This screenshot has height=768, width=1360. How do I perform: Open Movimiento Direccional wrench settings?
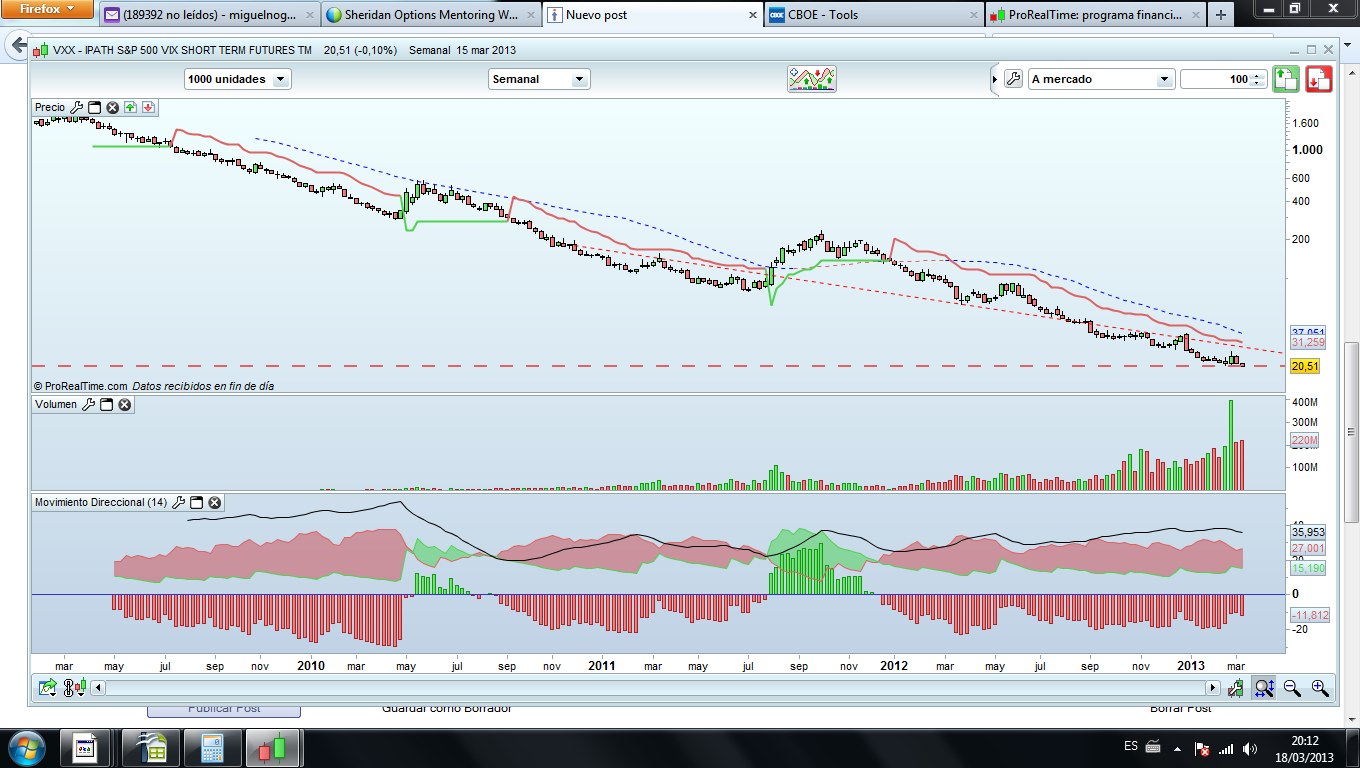179,503
